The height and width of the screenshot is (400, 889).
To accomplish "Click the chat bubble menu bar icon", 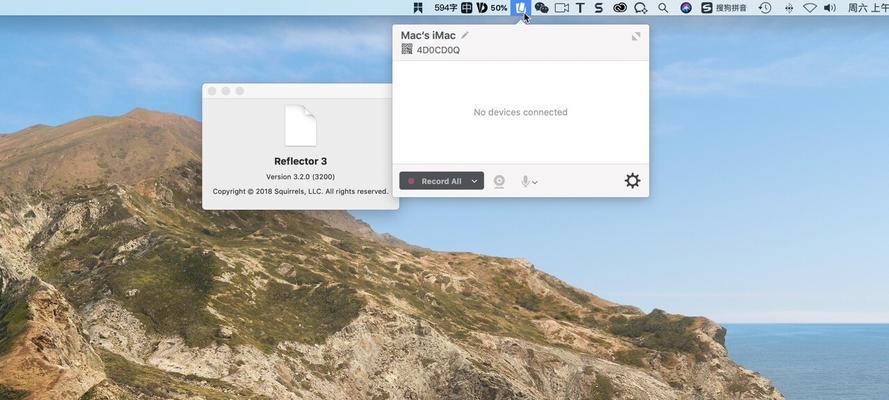I will point(641,7).
